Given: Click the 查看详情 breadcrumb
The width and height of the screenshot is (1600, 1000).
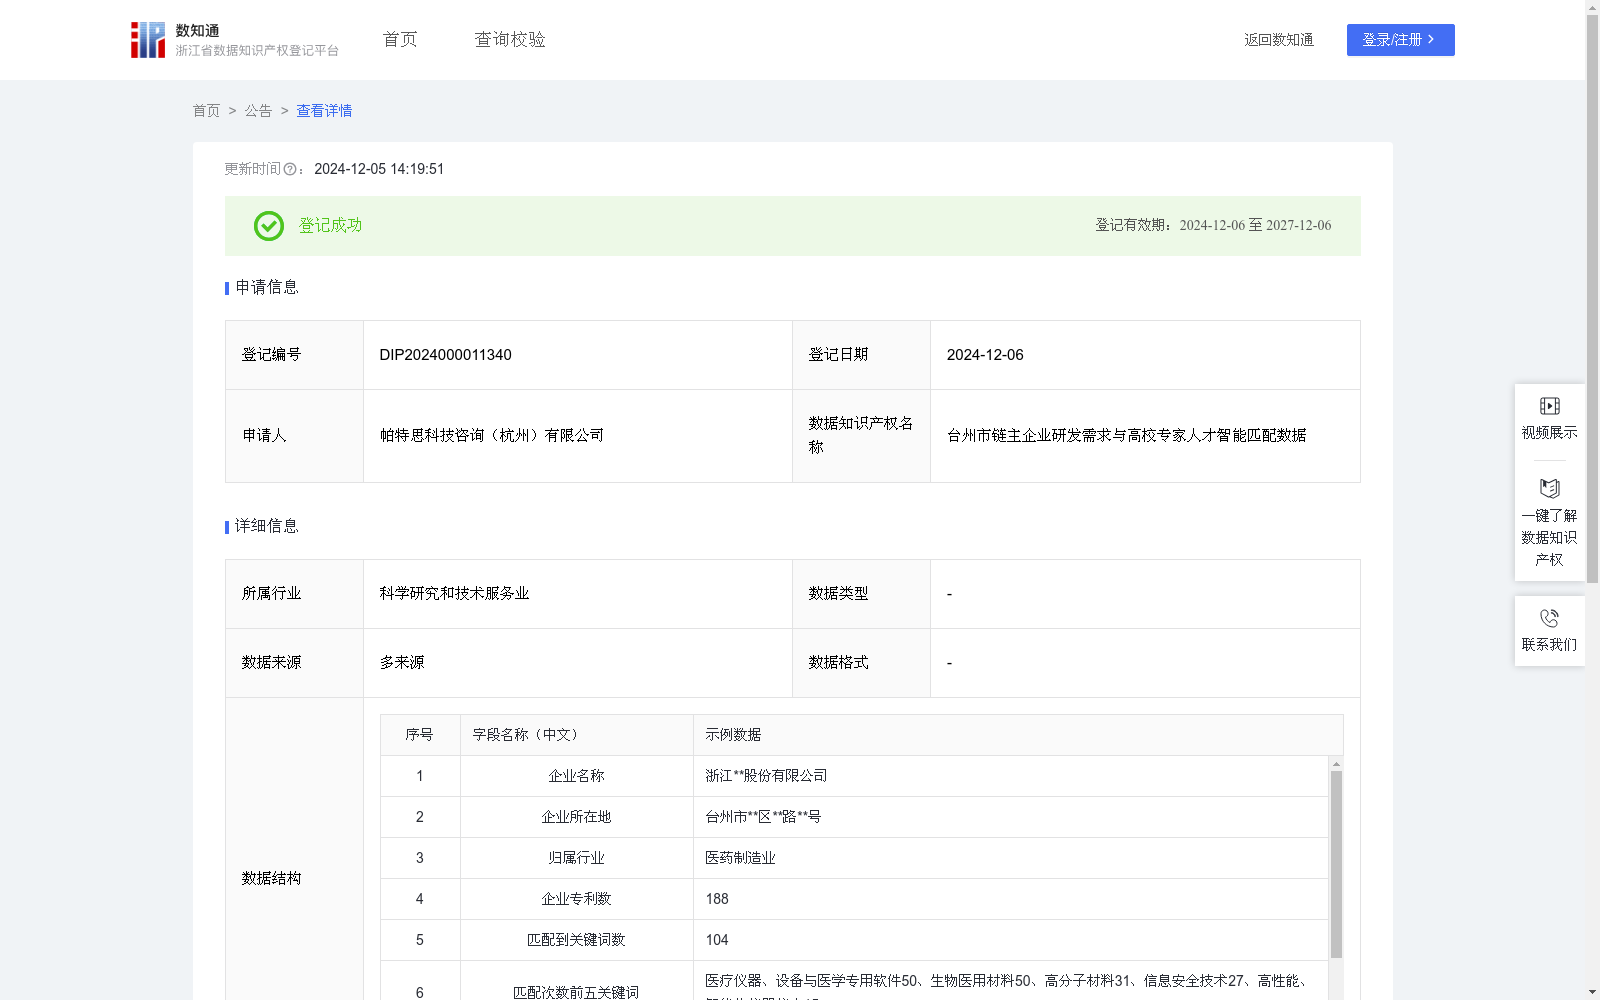Looking at the screenshot, I should pos(324,111).
